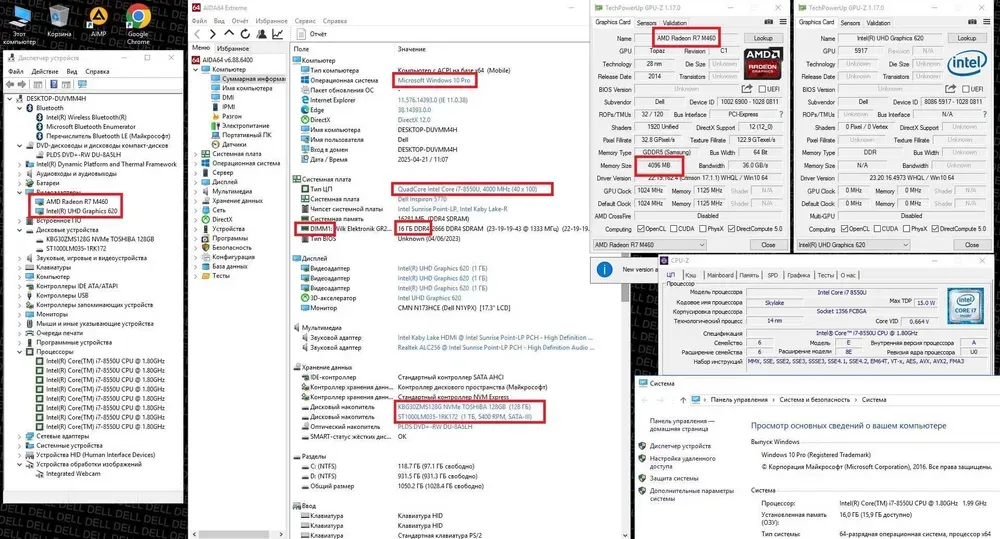Screen dimensions: 1000x539
Task: Collapse Процессоры node in Device Manager
Action: (x=20, y=352)
